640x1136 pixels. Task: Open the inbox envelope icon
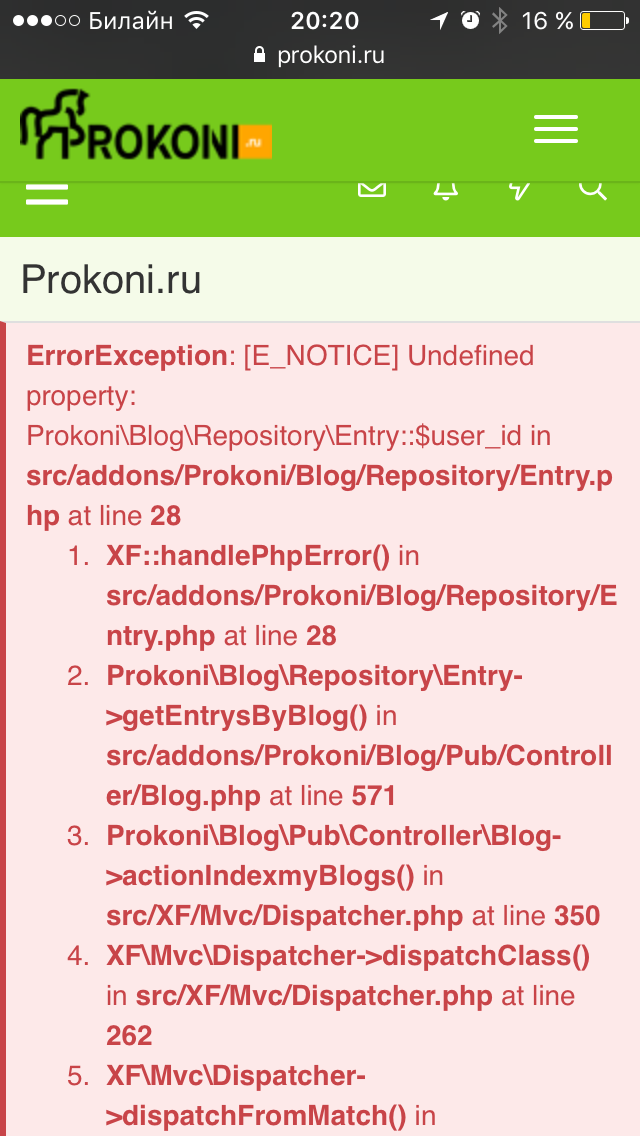372,190
